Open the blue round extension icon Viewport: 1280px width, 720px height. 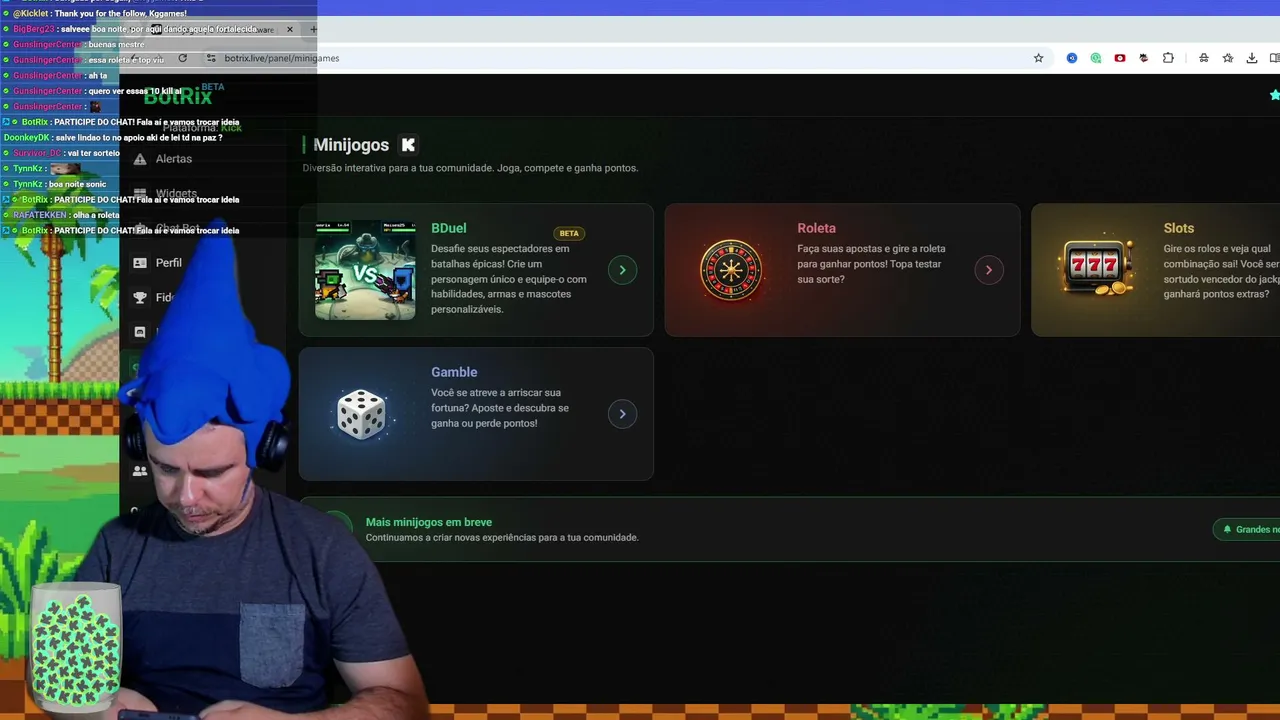1072,58
